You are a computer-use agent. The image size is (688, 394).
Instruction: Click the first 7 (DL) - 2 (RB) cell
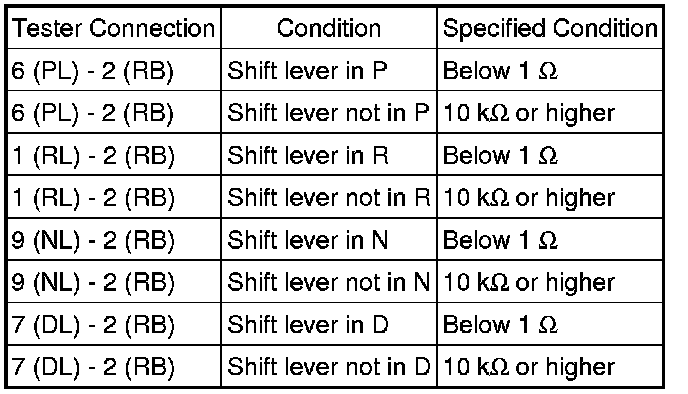coord(114,324)
